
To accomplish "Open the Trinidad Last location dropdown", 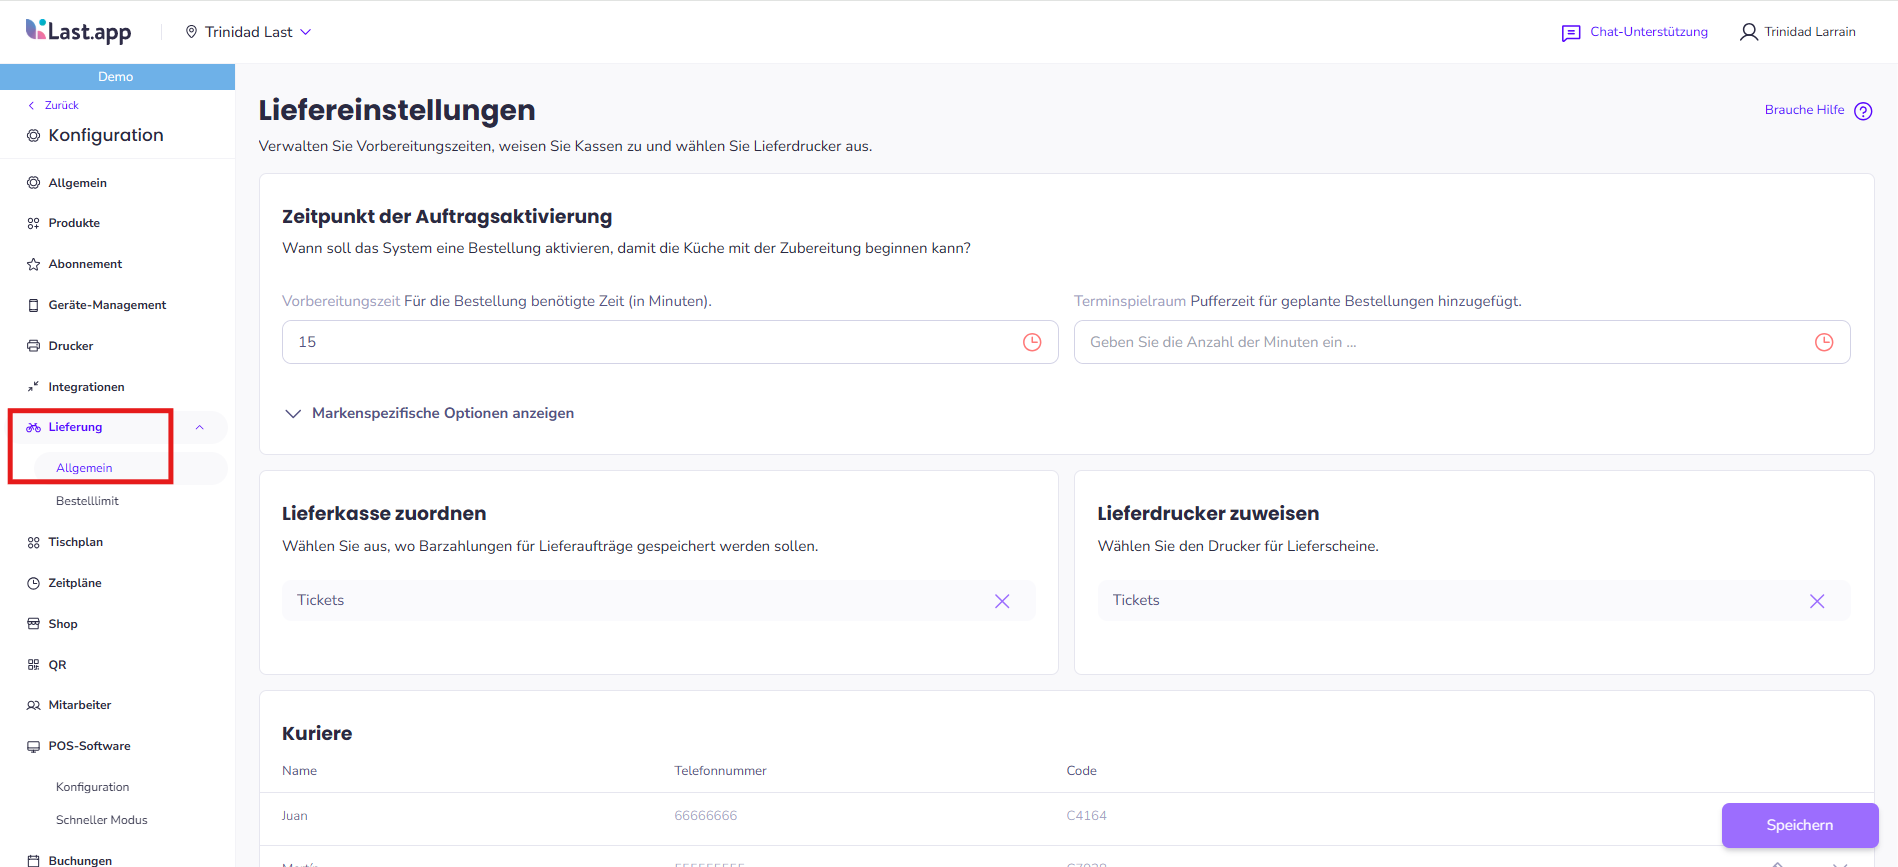I will (x=248, y=32).
